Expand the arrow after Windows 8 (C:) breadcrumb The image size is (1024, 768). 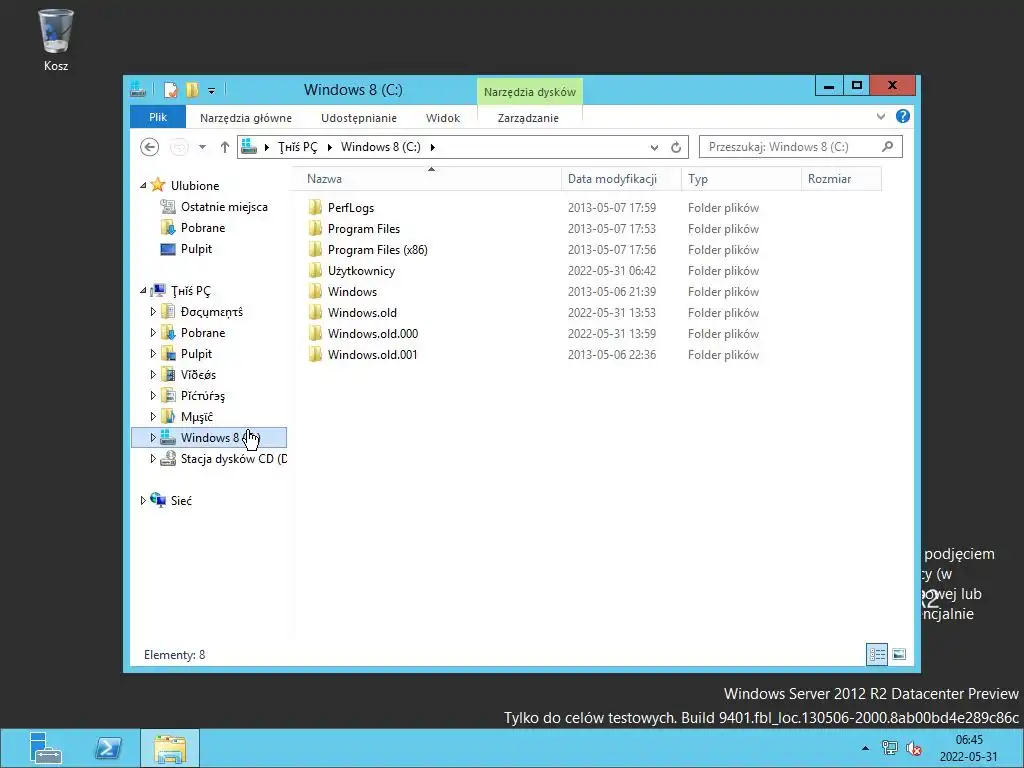click(432, 147)
